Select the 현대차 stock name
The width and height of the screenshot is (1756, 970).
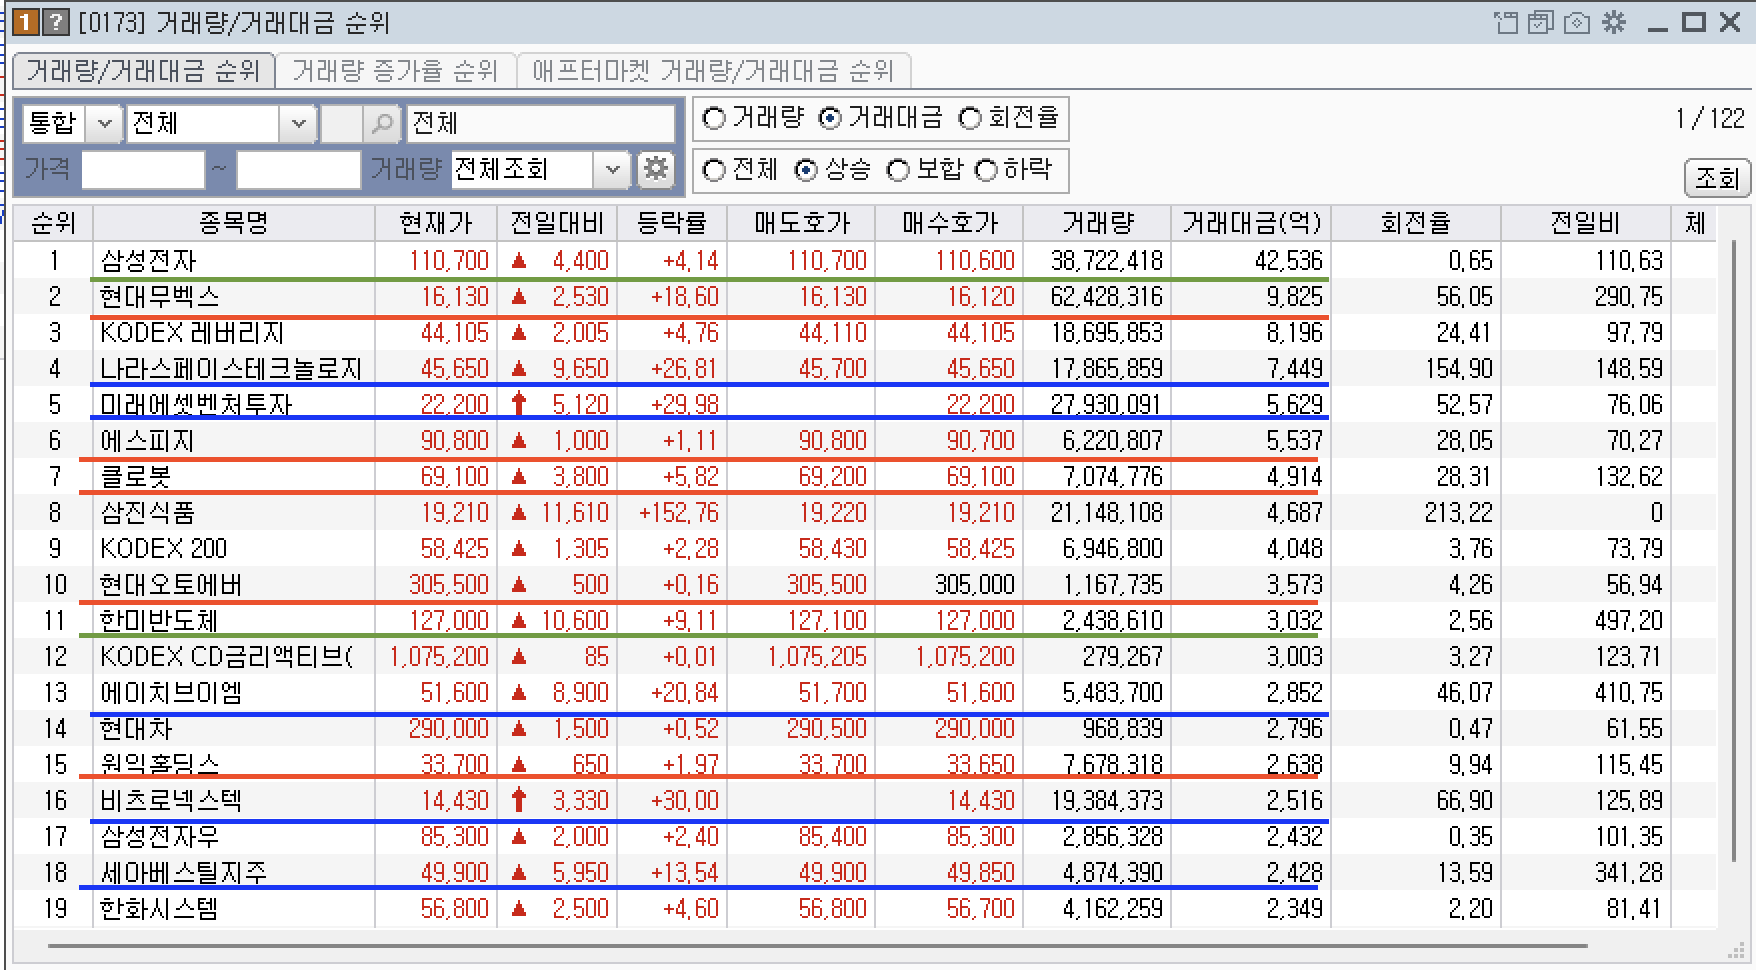coord(136,729)
